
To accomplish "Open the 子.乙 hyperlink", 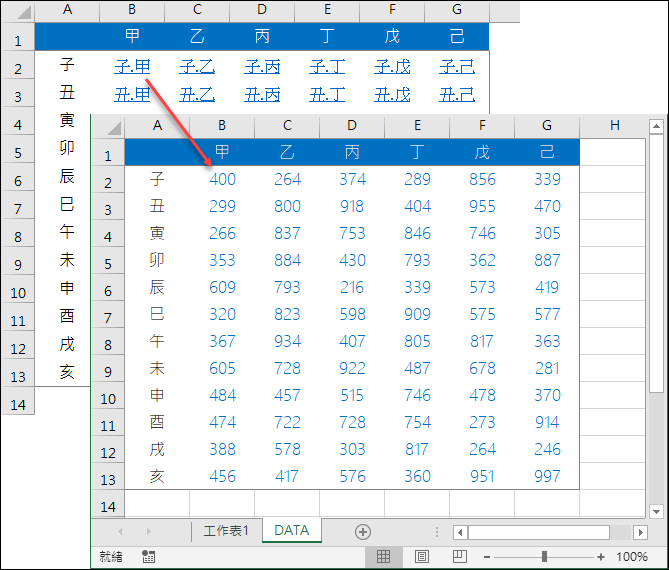I will (197, 67).
